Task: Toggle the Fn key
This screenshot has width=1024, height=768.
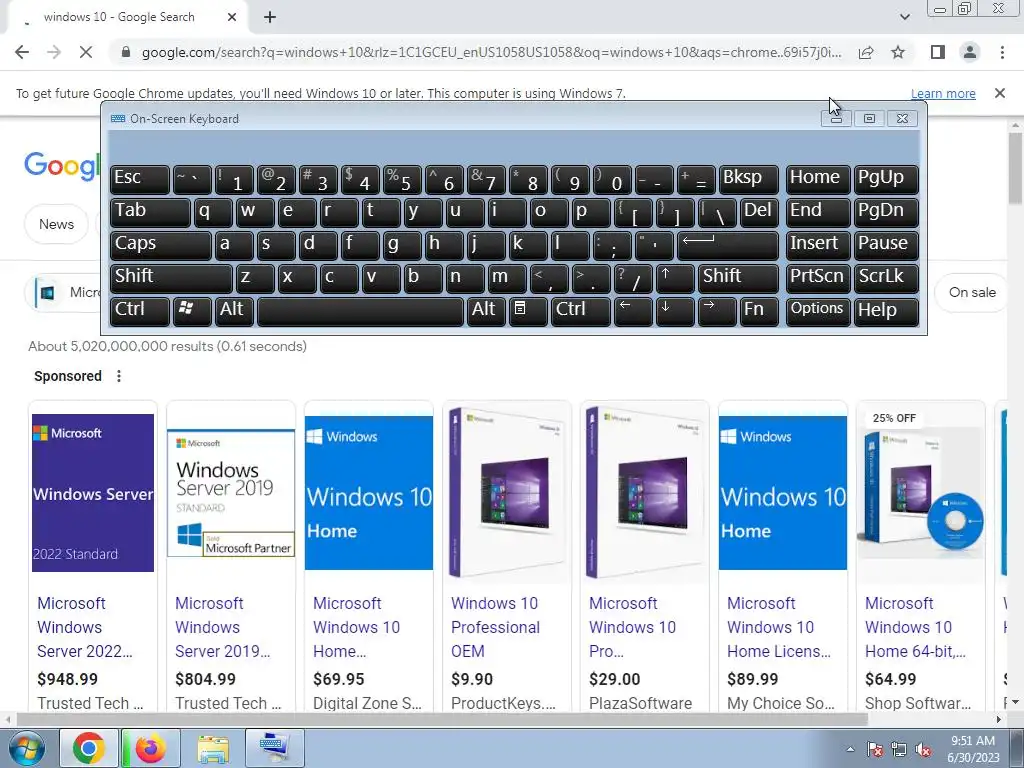Action: (759, 311)
